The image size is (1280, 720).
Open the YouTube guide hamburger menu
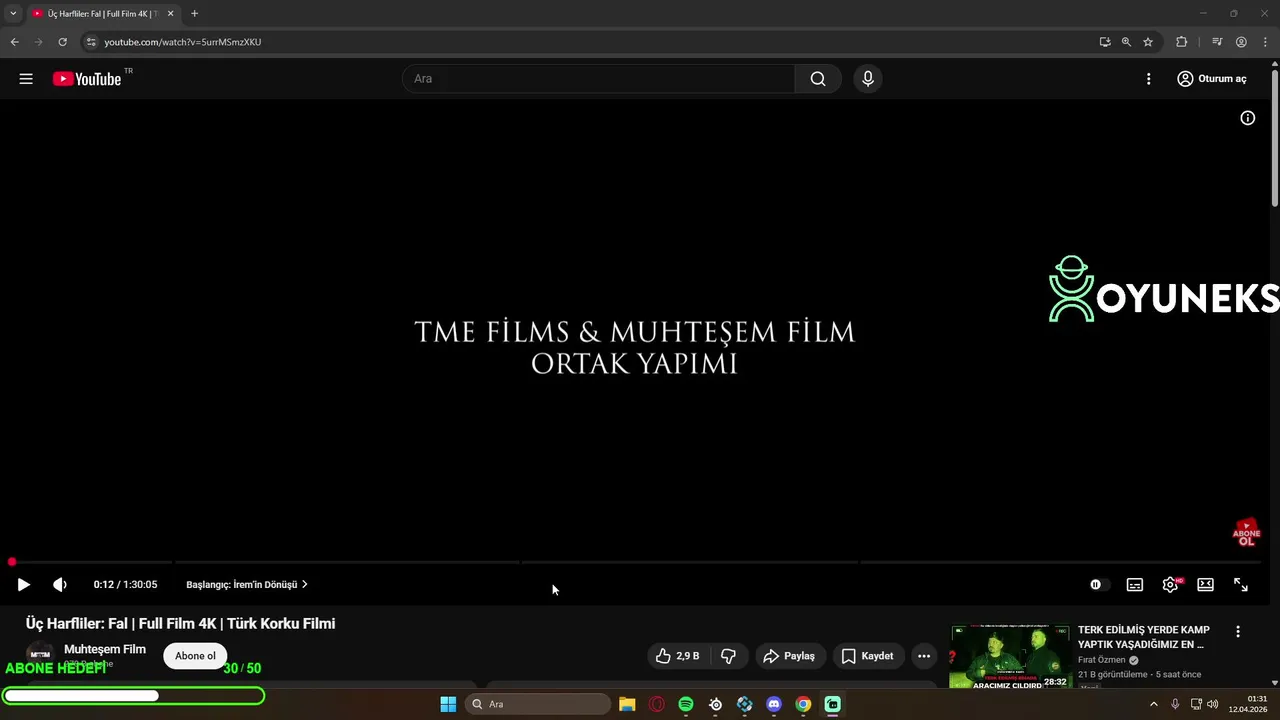[x=26, y=79]
